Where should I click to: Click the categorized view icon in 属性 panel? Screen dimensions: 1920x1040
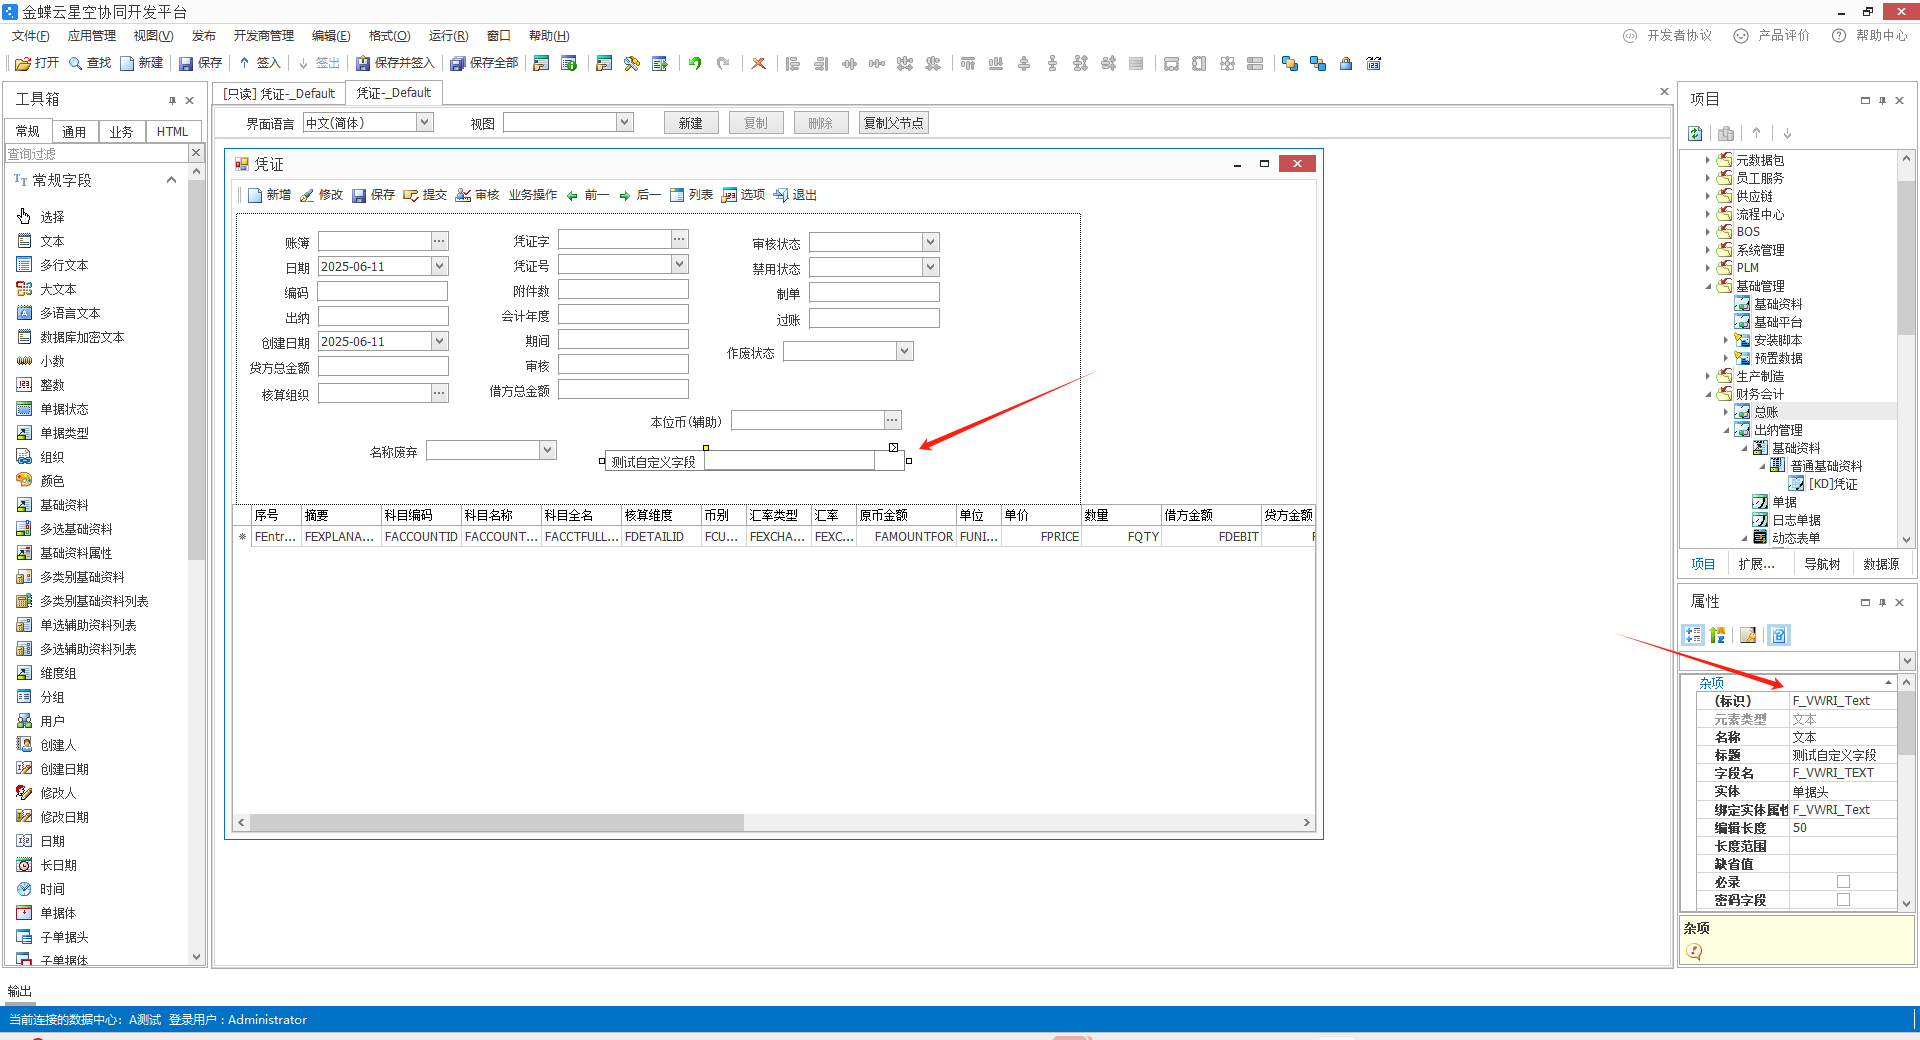pyautogui.click(x=1693, y=635)
